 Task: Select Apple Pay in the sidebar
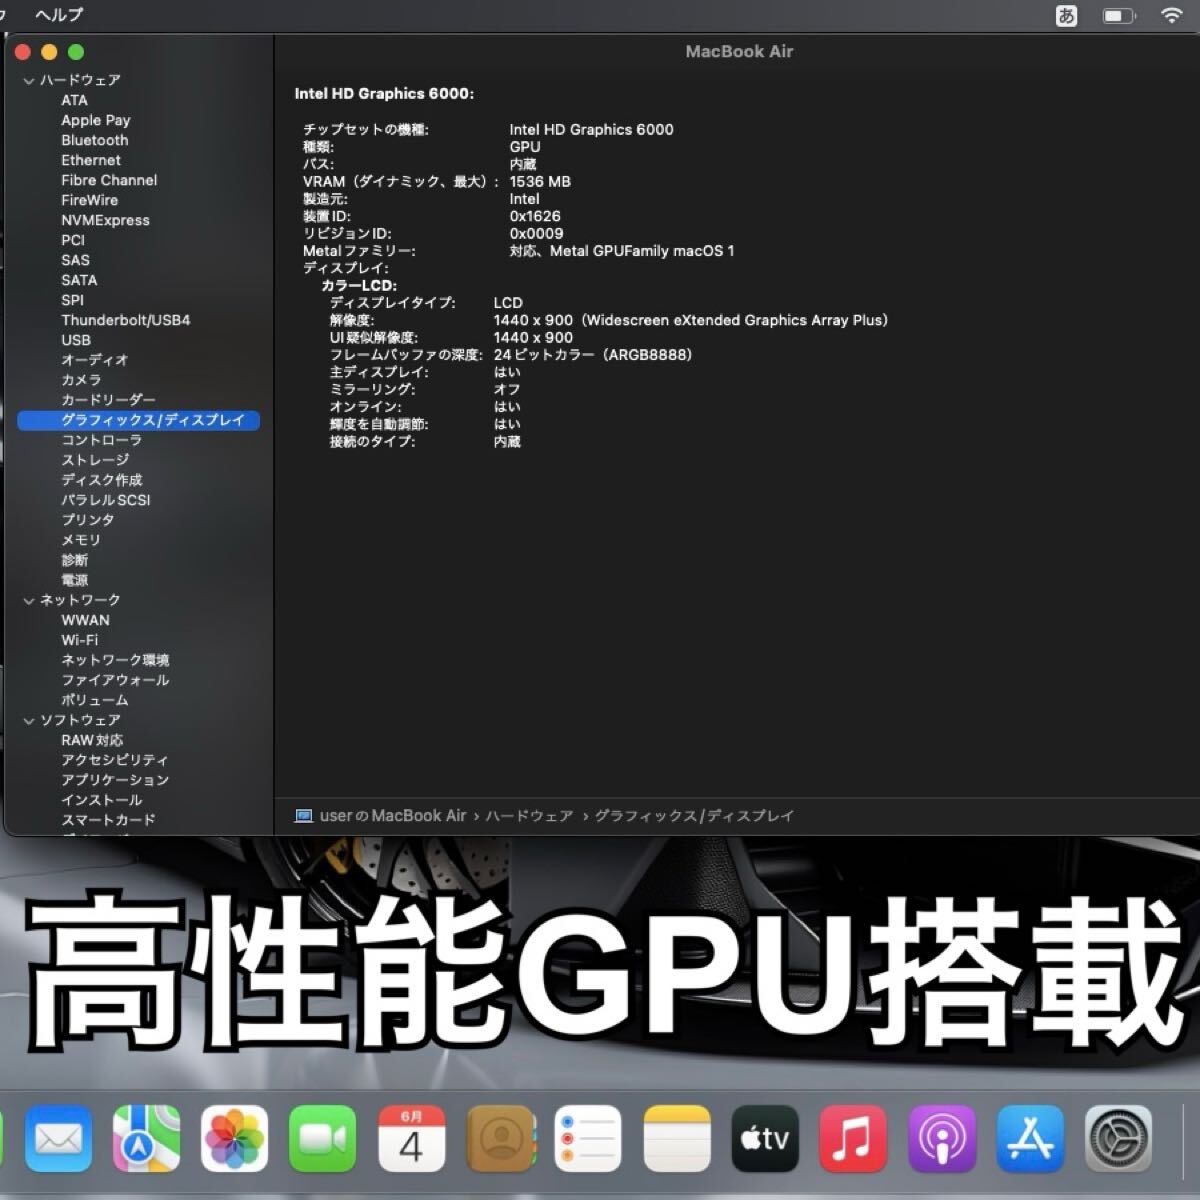[x=96, y=120]
